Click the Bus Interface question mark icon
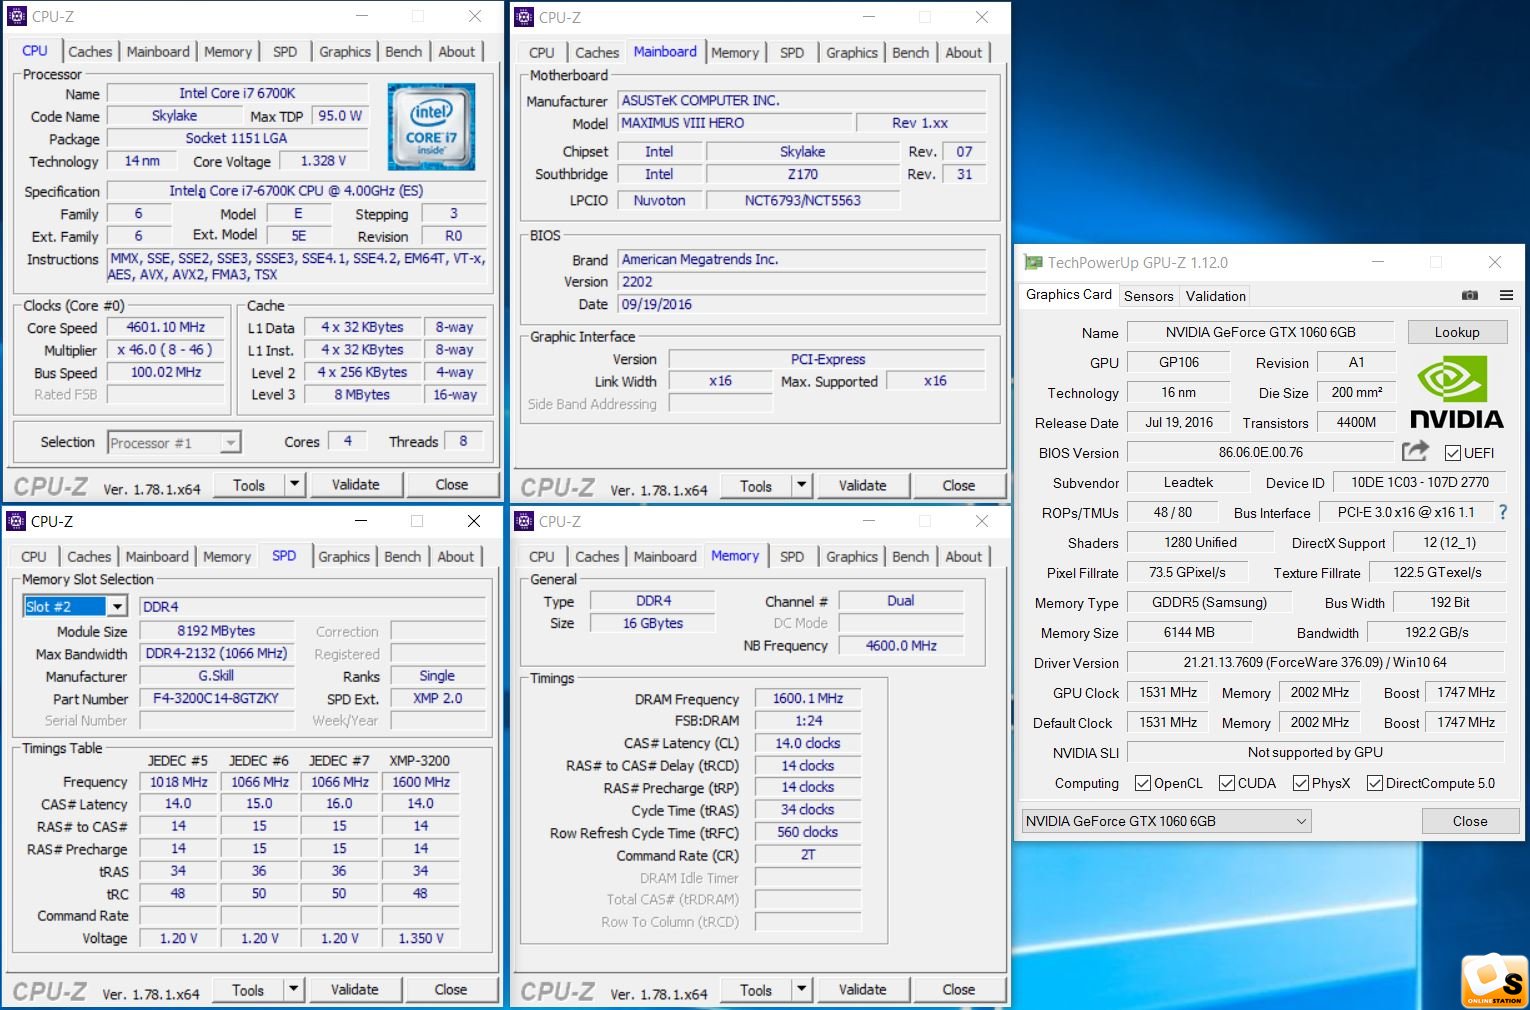This screenshot has height=1010, width=1530. [x=1502, y=512]
